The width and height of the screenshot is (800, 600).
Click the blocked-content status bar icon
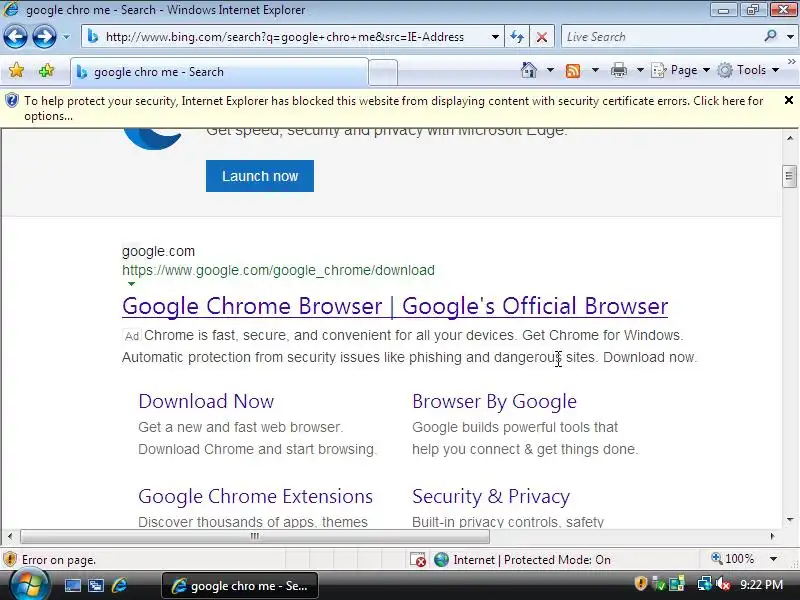(x=418, y=560)
